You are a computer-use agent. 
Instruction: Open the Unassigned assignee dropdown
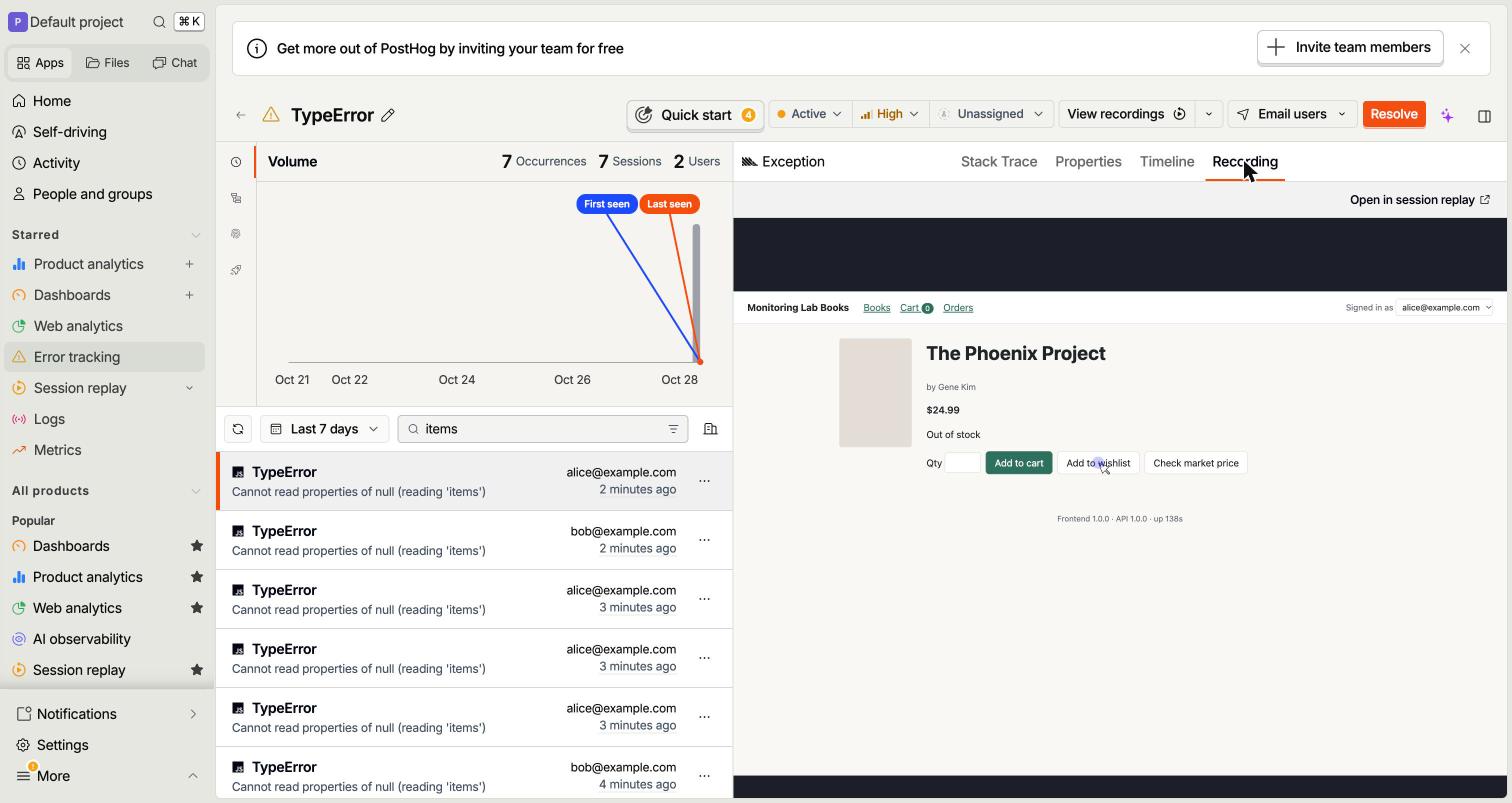(991, 114)
